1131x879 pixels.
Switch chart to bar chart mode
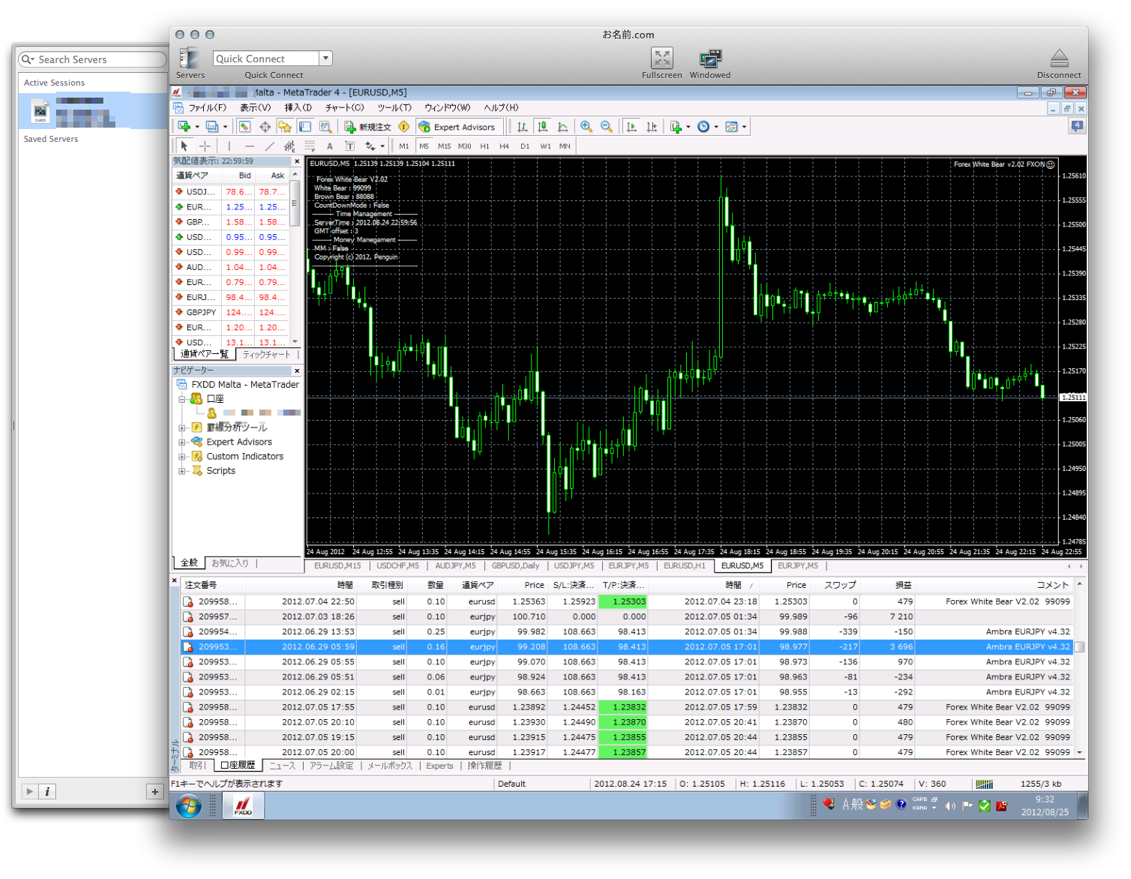point(522,127)
